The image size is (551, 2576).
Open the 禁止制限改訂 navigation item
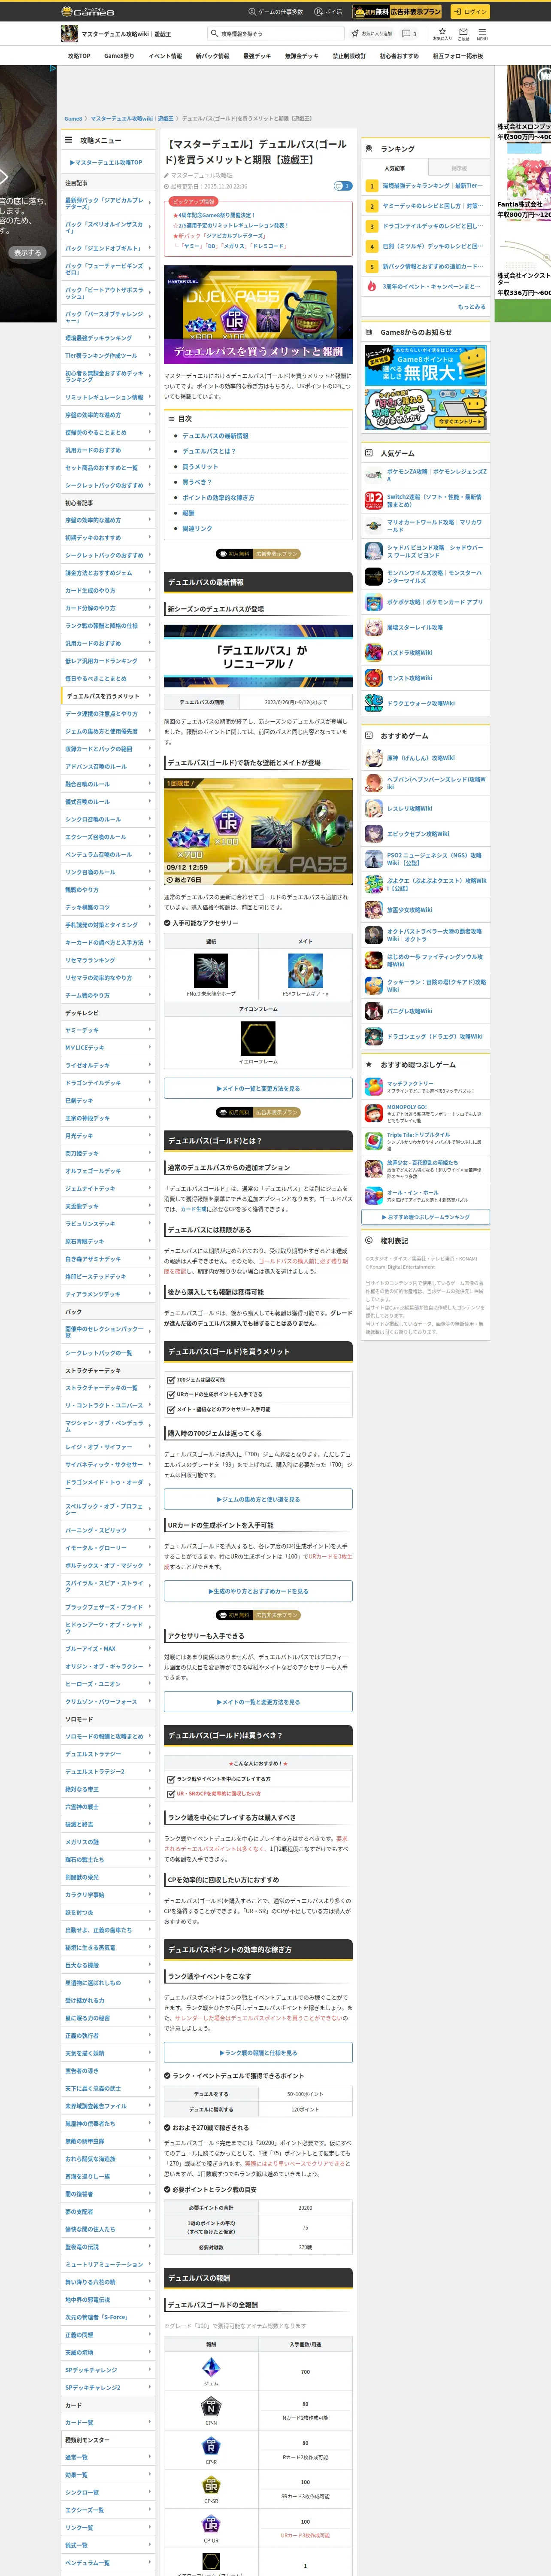coord(349,56)
